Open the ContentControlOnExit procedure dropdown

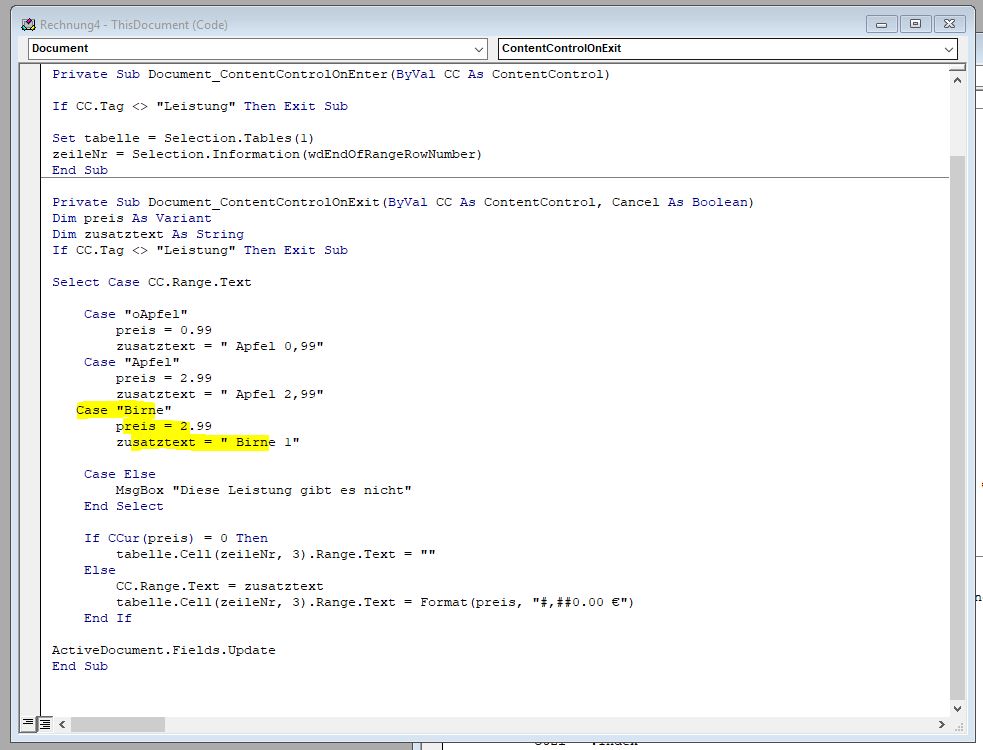coord(948,49)
